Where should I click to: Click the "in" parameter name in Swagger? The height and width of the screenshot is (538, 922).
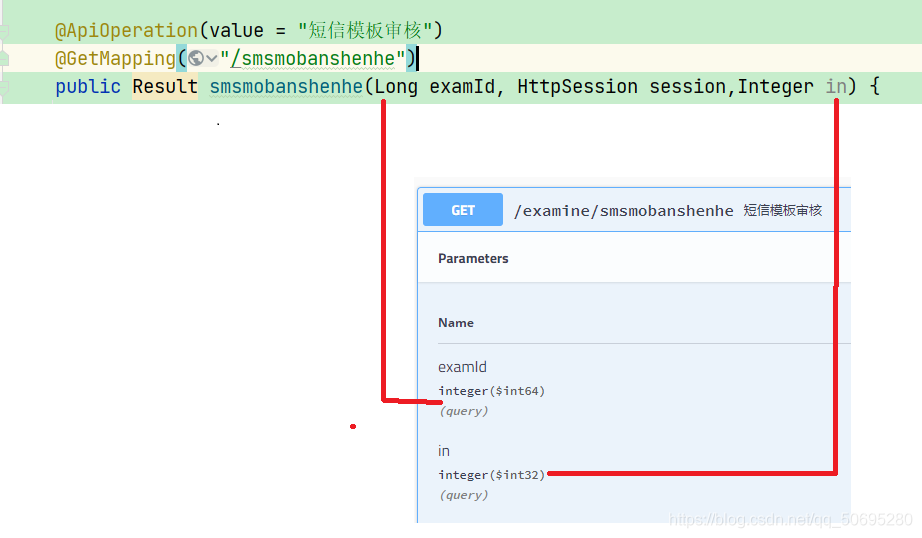pos(443,451)
